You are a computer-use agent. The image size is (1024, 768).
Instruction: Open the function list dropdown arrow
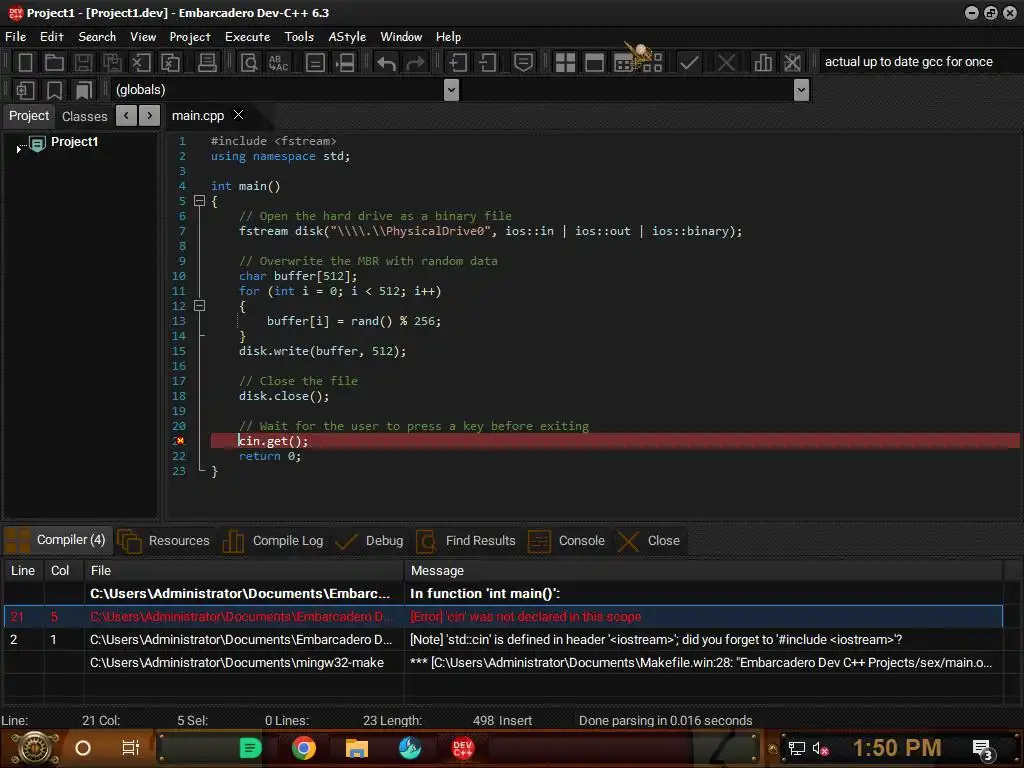pyautogui.click(x=801, y=89)
